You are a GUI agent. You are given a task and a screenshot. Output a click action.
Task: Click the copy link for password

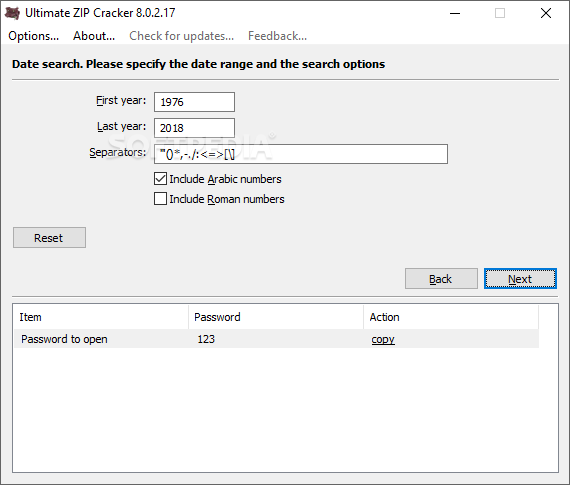coord(383,339)
